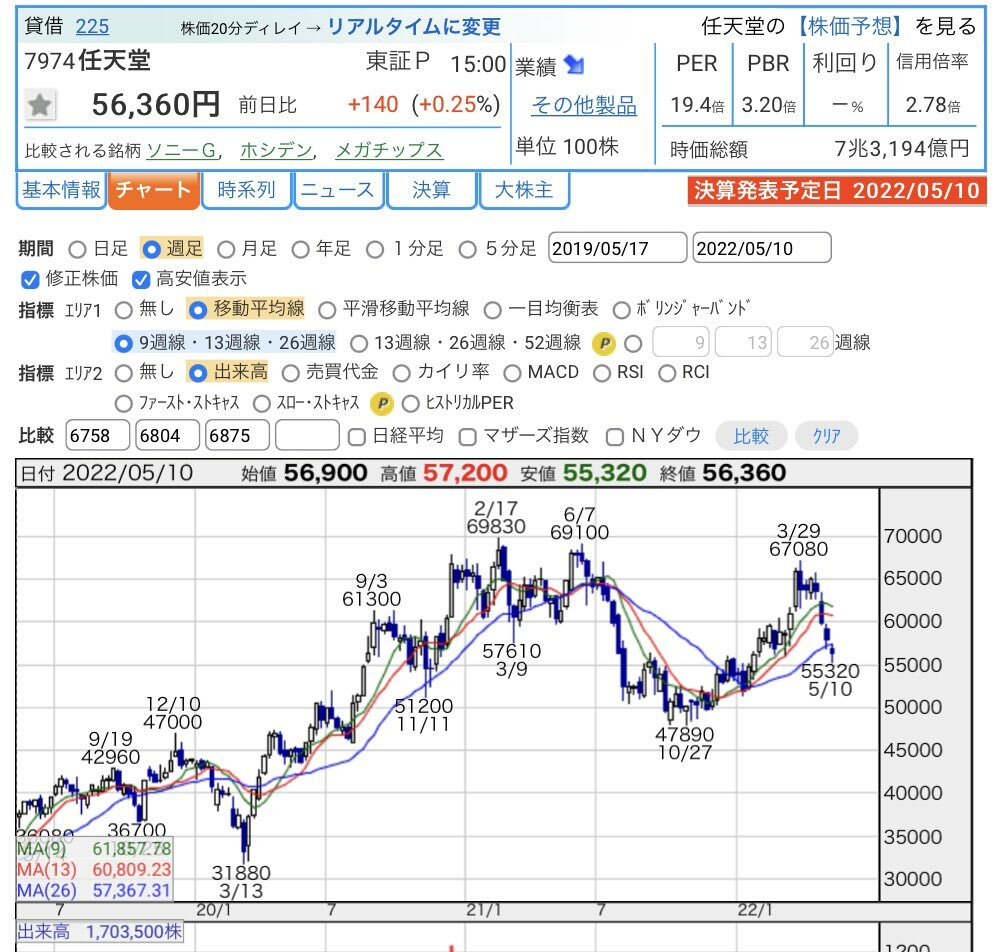This screenshot has width=992, height=952.
Task: Select the MACD indicator radio
Action: pos(512,373)
